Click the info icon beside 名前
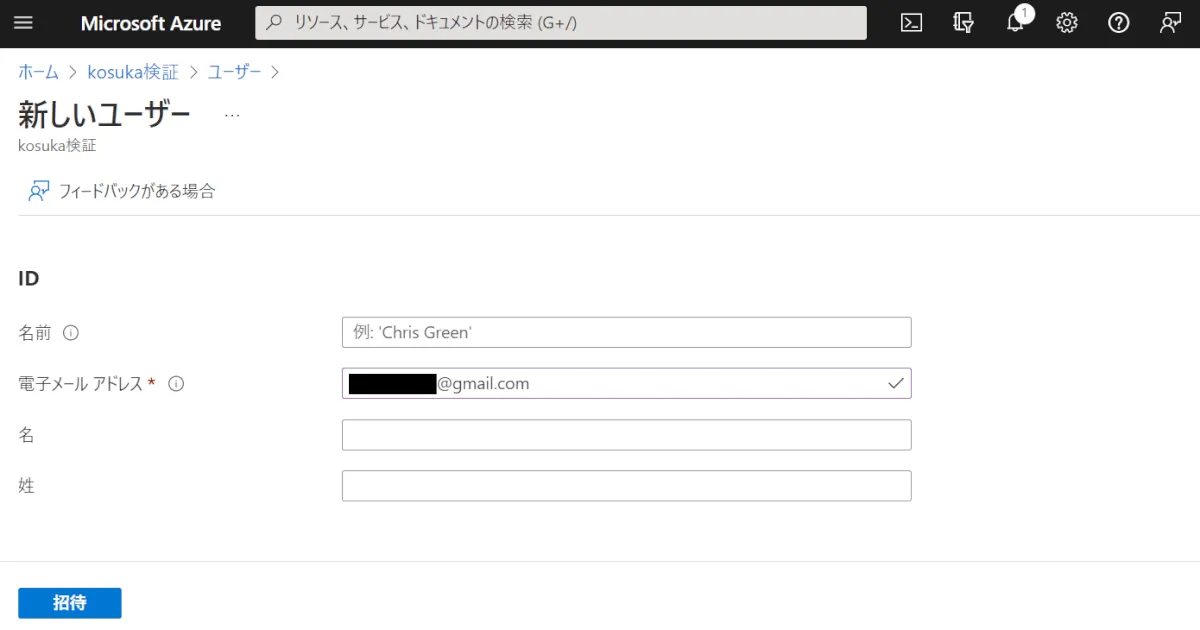 71,333
